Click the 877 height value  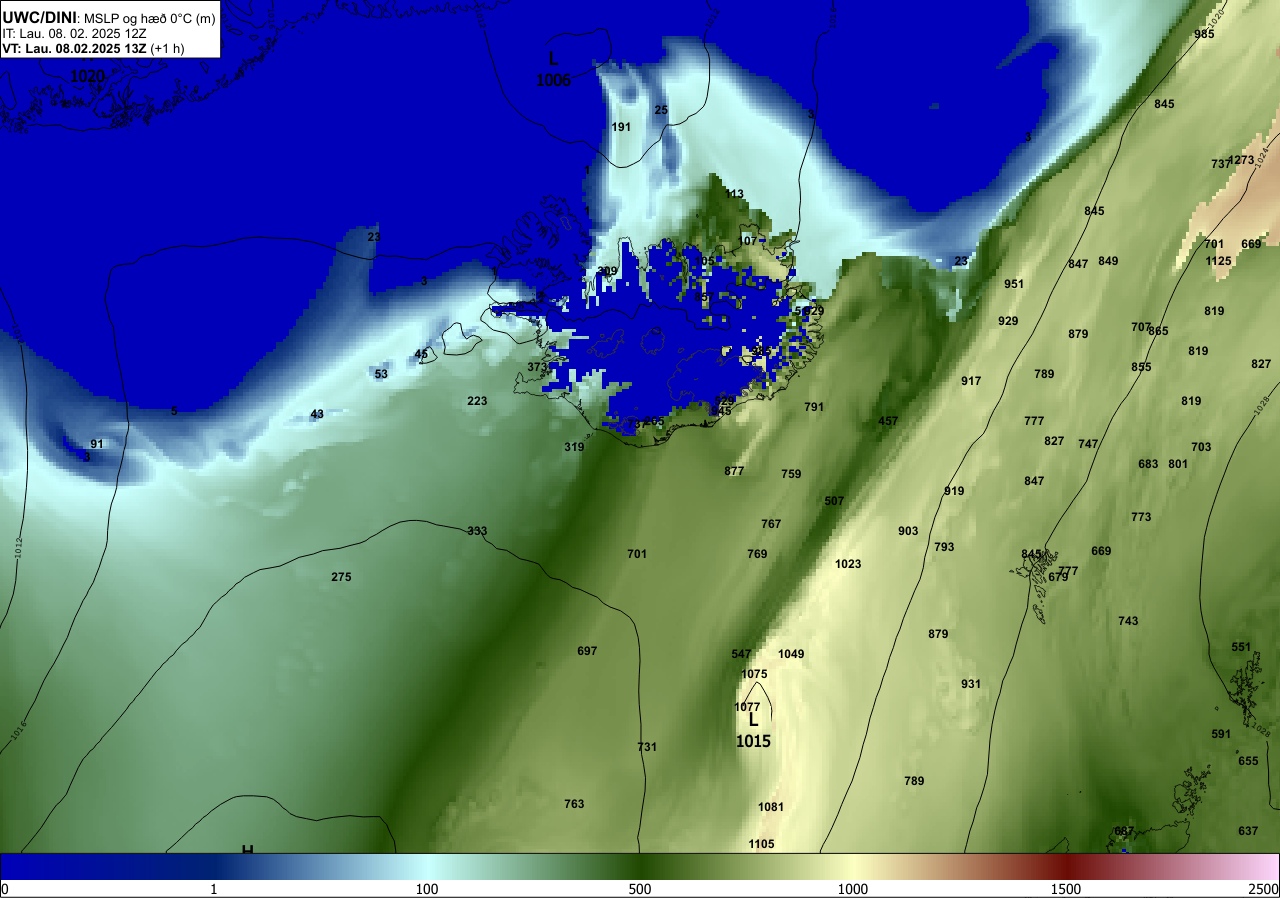click(734, 471)
